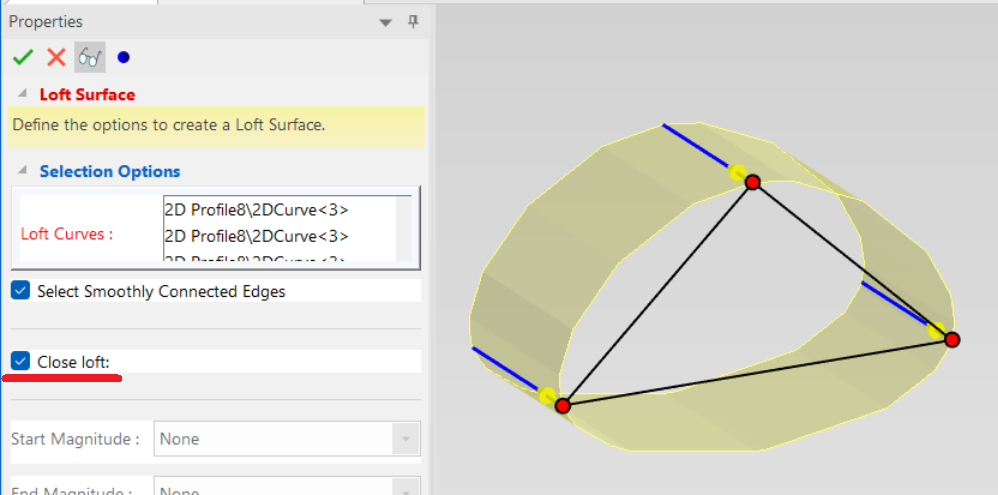Viewport: 998px width, 495px height.
Task: Click the blue dot icon in Properties toolbar
Action: pos(123,57)
